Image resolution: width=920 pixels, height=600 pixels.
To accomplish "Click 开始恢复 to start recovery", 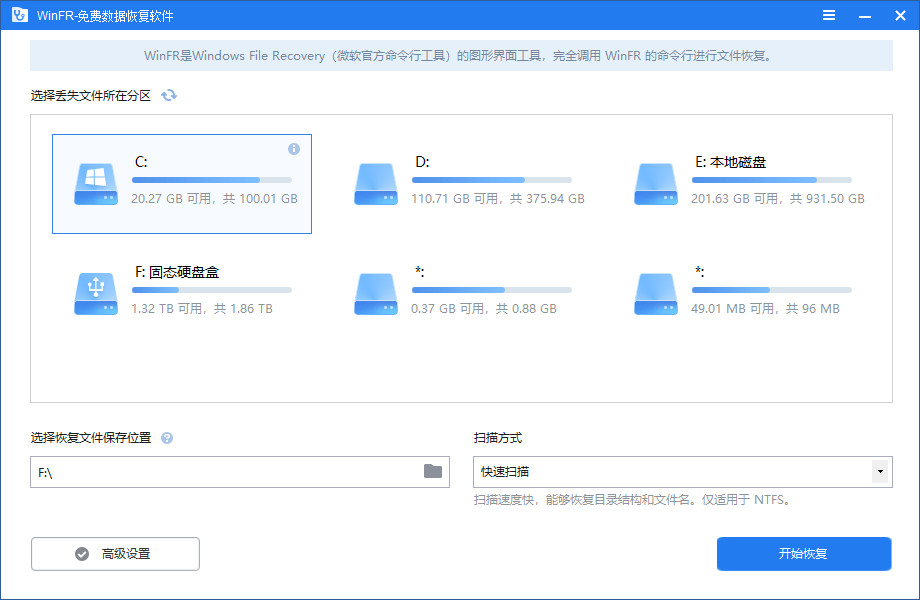I will (x=804, y=554).
